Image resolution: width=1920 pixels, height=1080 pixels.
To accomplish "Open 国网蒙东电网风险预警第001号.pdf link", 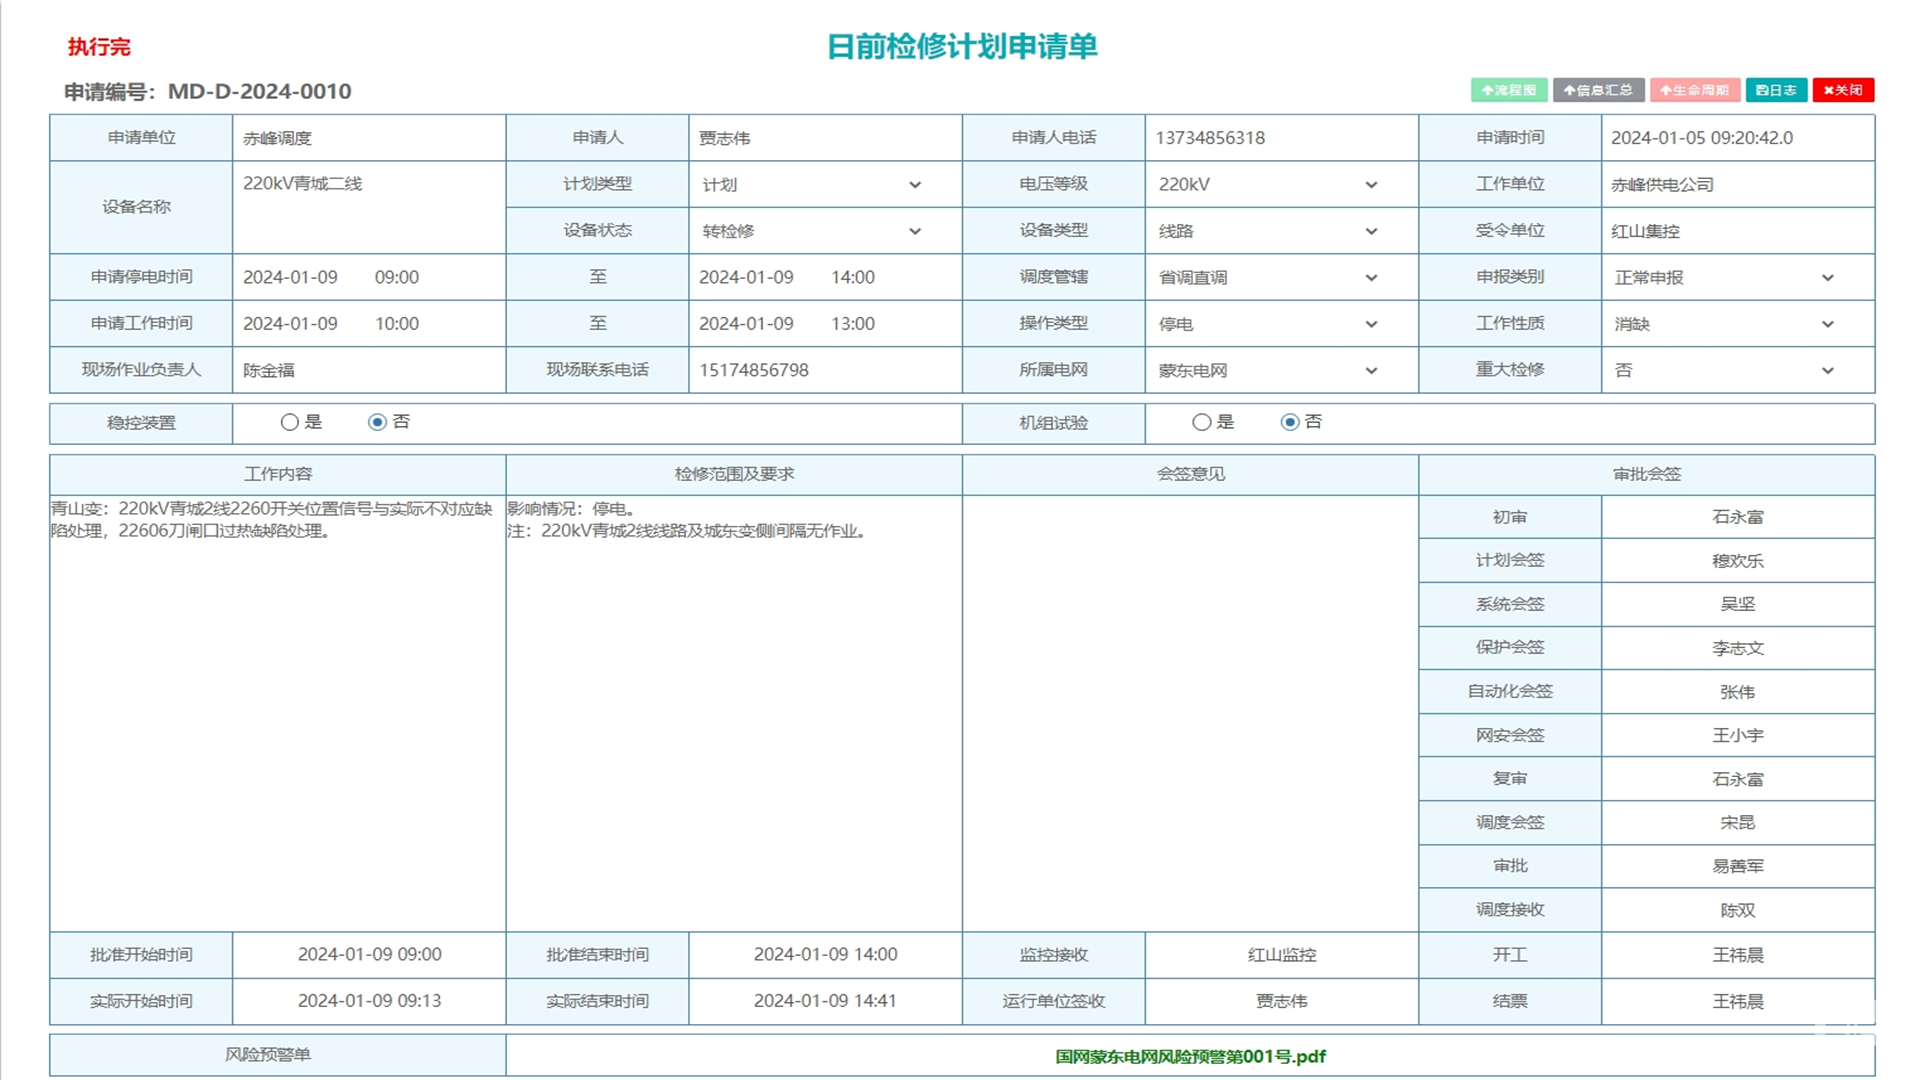I will click(x=1190, y=1056).
